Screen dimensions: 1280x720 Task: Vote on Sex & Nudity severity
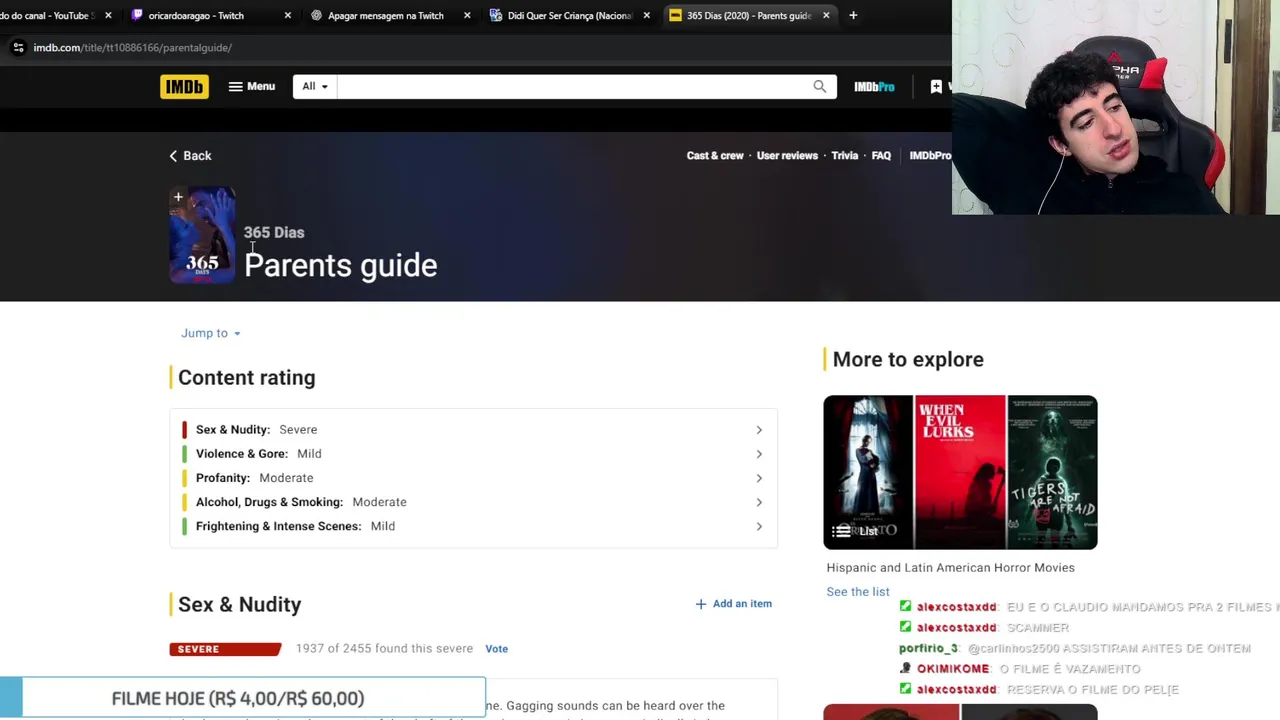496,649
